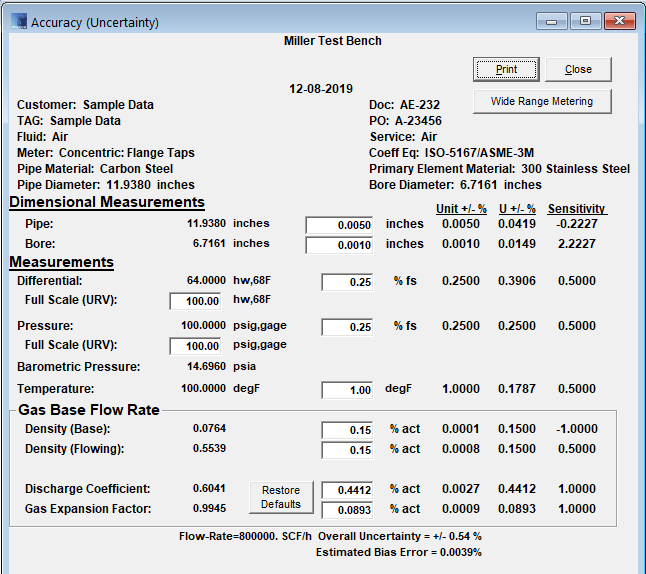Edit the Differential % fs accuracy field
This screenshot has height=574, width=646.
tap(349, 283)
